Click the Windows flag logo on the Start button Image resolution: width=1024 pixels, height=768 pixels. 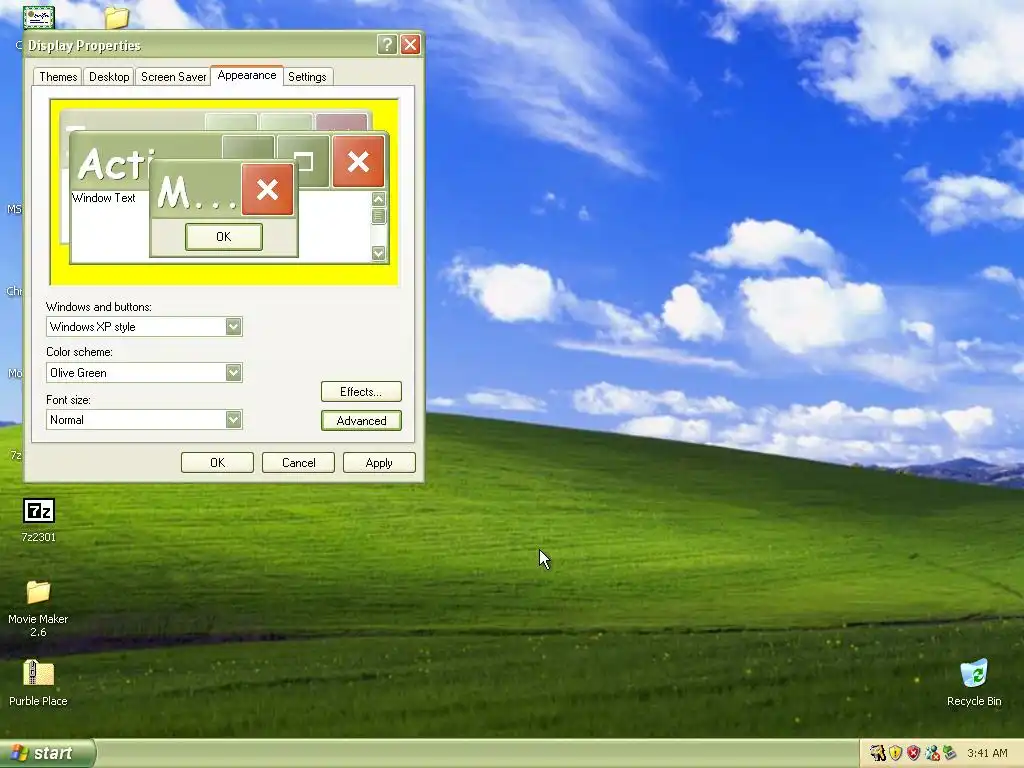pos(20,753)
